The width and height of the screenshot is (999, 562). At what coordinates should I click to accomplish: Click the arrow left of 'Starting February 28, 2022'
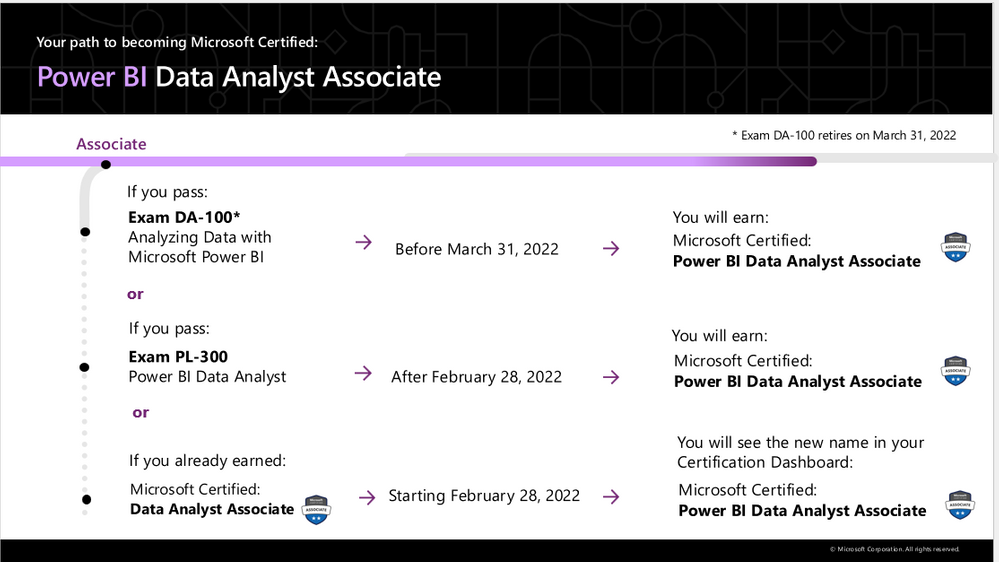[x=367, y=497]
